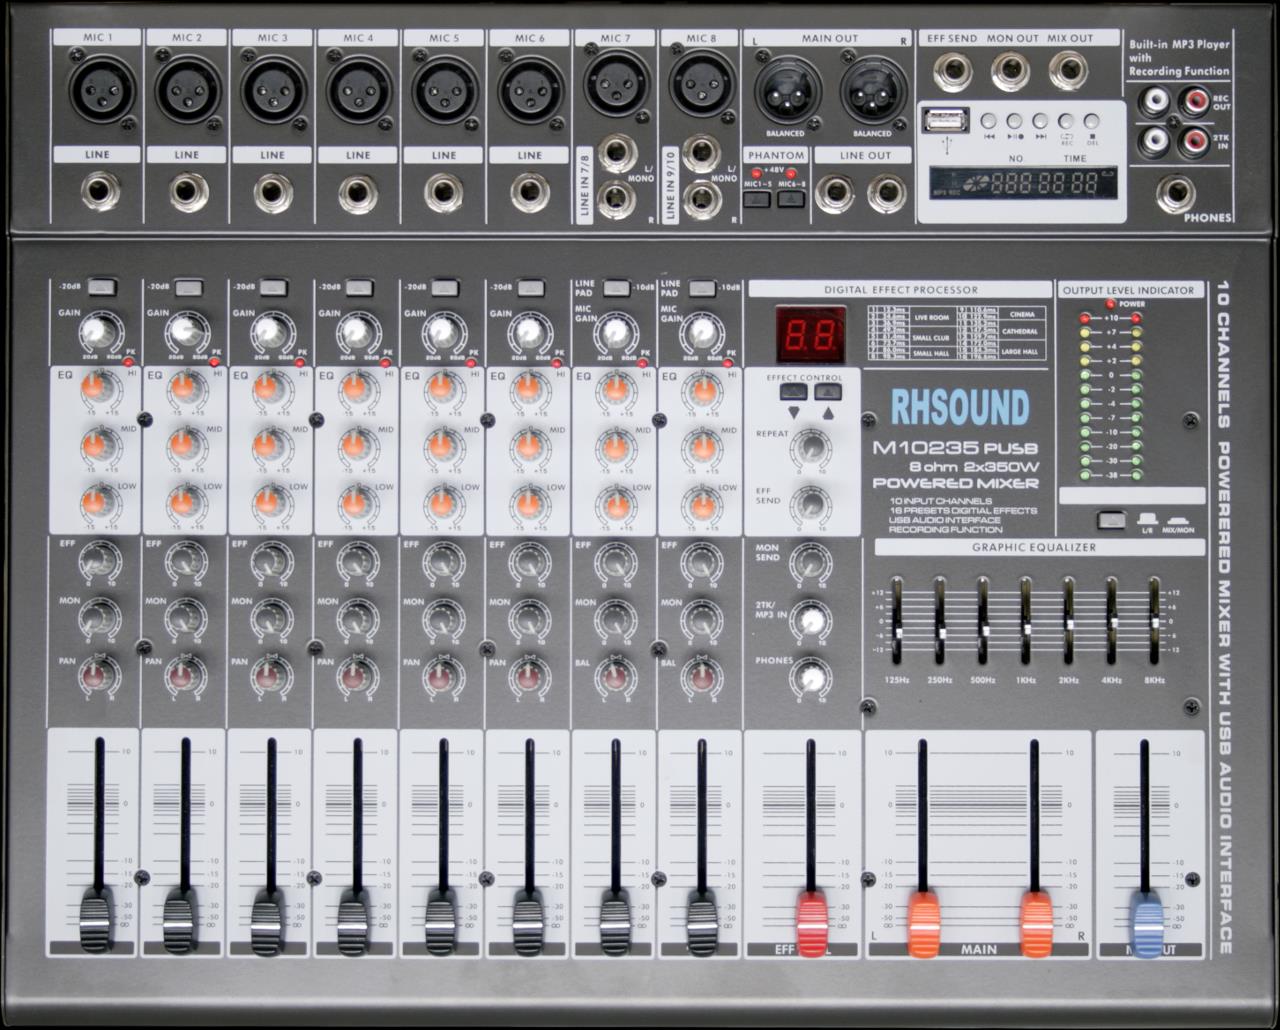Tap the MP3 player previous track button
The height and width of the screenshot is (1030, 1280).
989,120
